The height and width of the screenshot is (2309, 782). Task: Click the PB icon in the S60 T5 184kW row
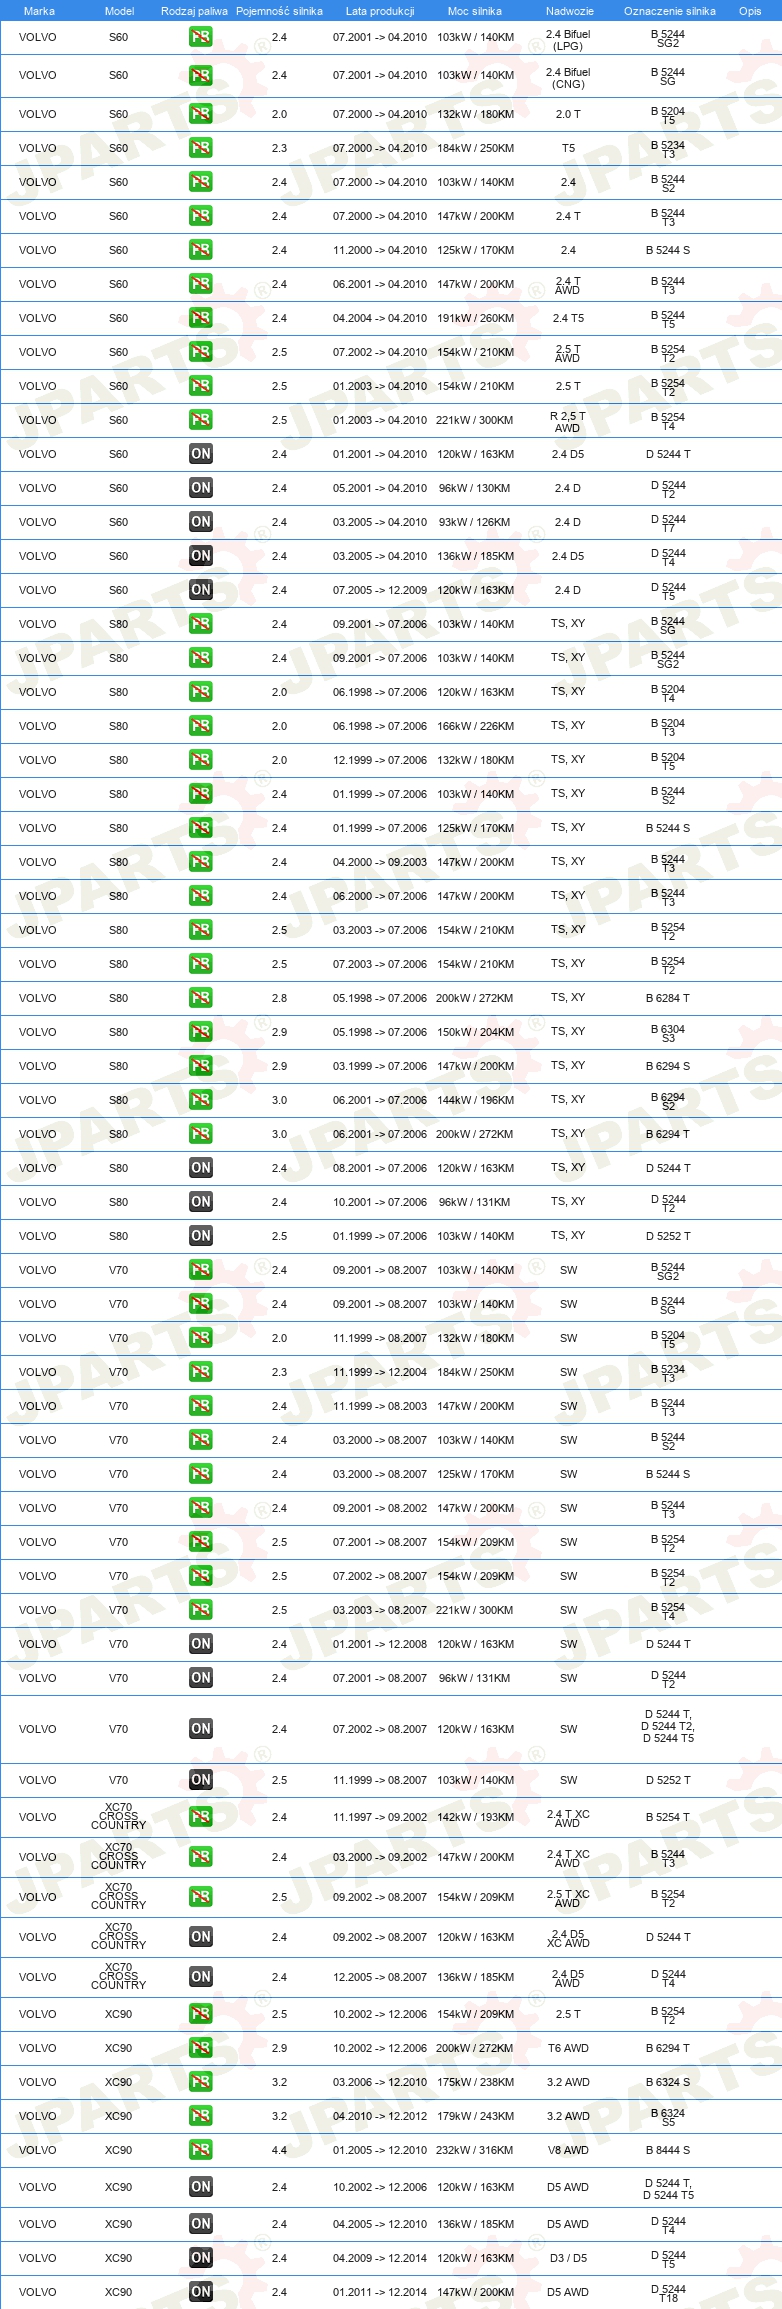pos(200,148)
